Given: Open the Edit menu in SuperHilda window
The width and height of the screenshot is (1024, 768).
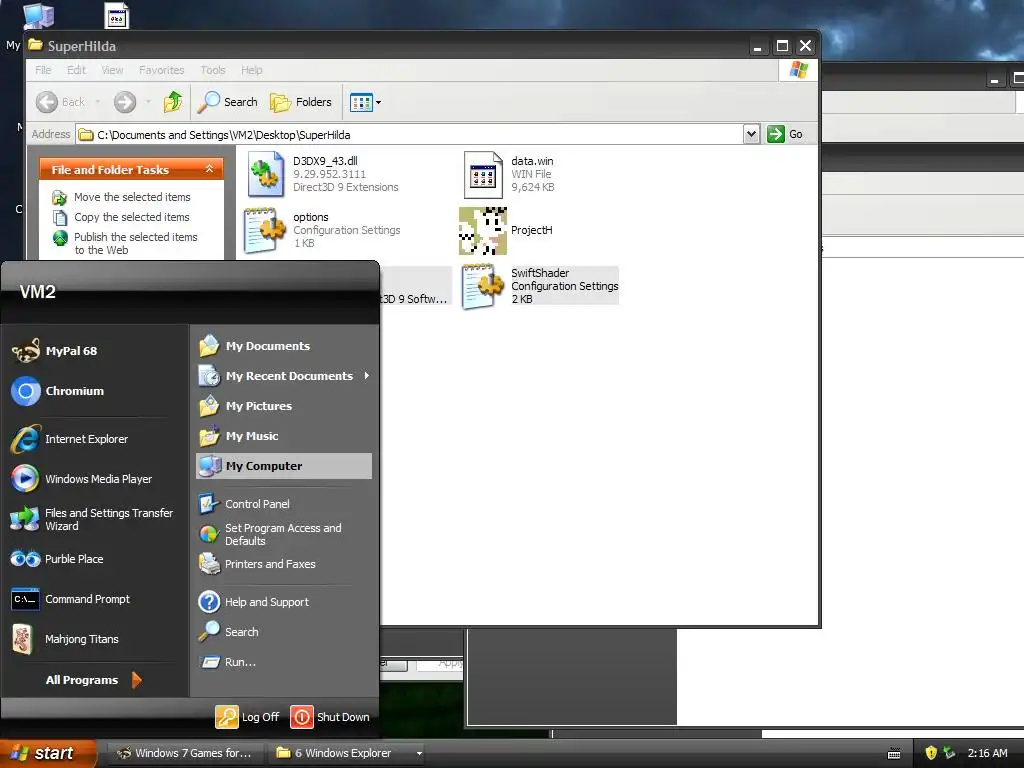Looking at the screenshot, I should pos(76,70).
